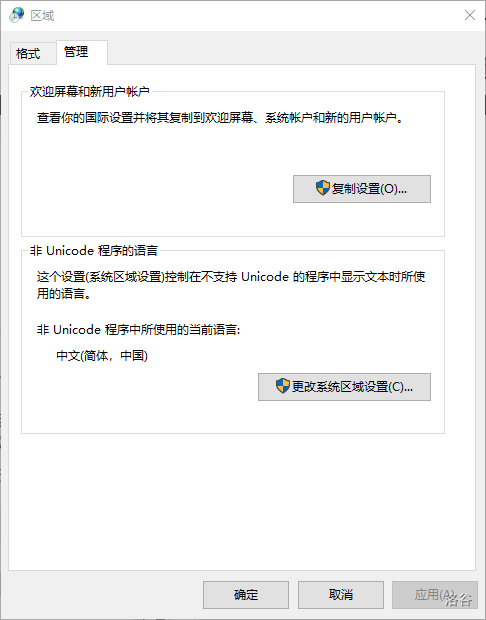The width and height of the screenshot is (486, 620).
Task: Confirm with the 确定 button
Action: tap(246, 595)
